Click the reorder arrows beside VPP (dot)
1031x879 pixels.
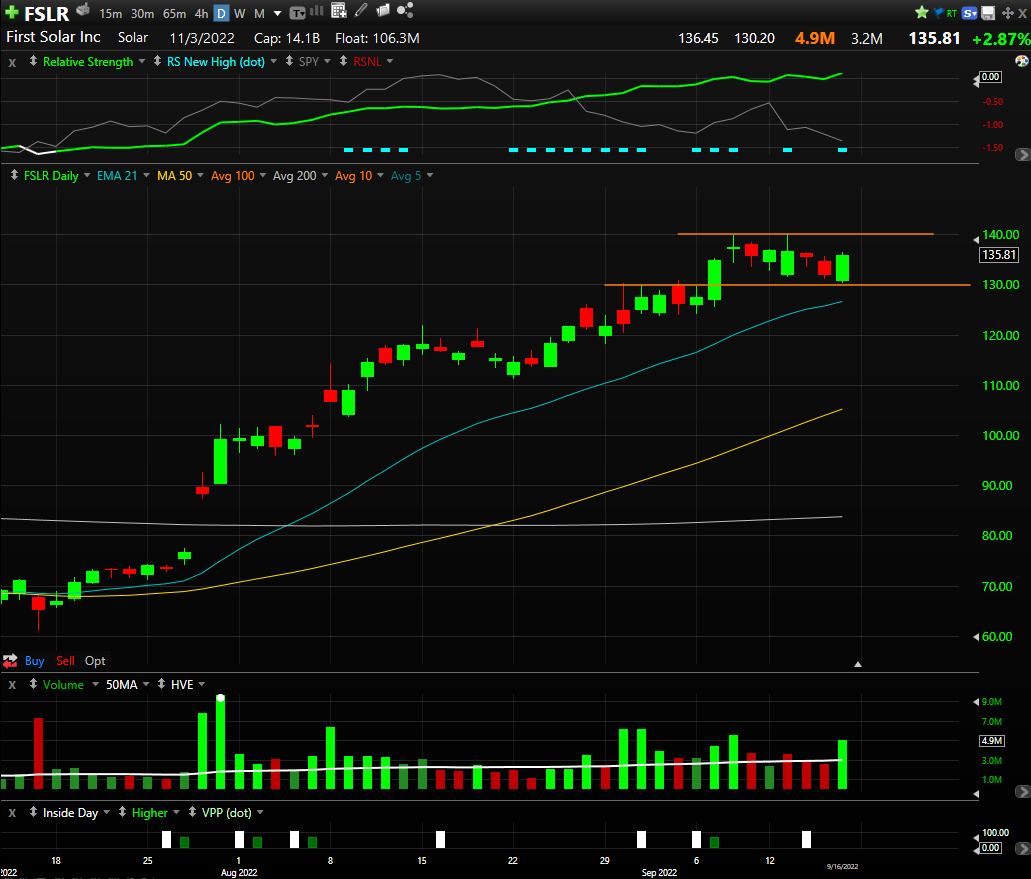192,813
